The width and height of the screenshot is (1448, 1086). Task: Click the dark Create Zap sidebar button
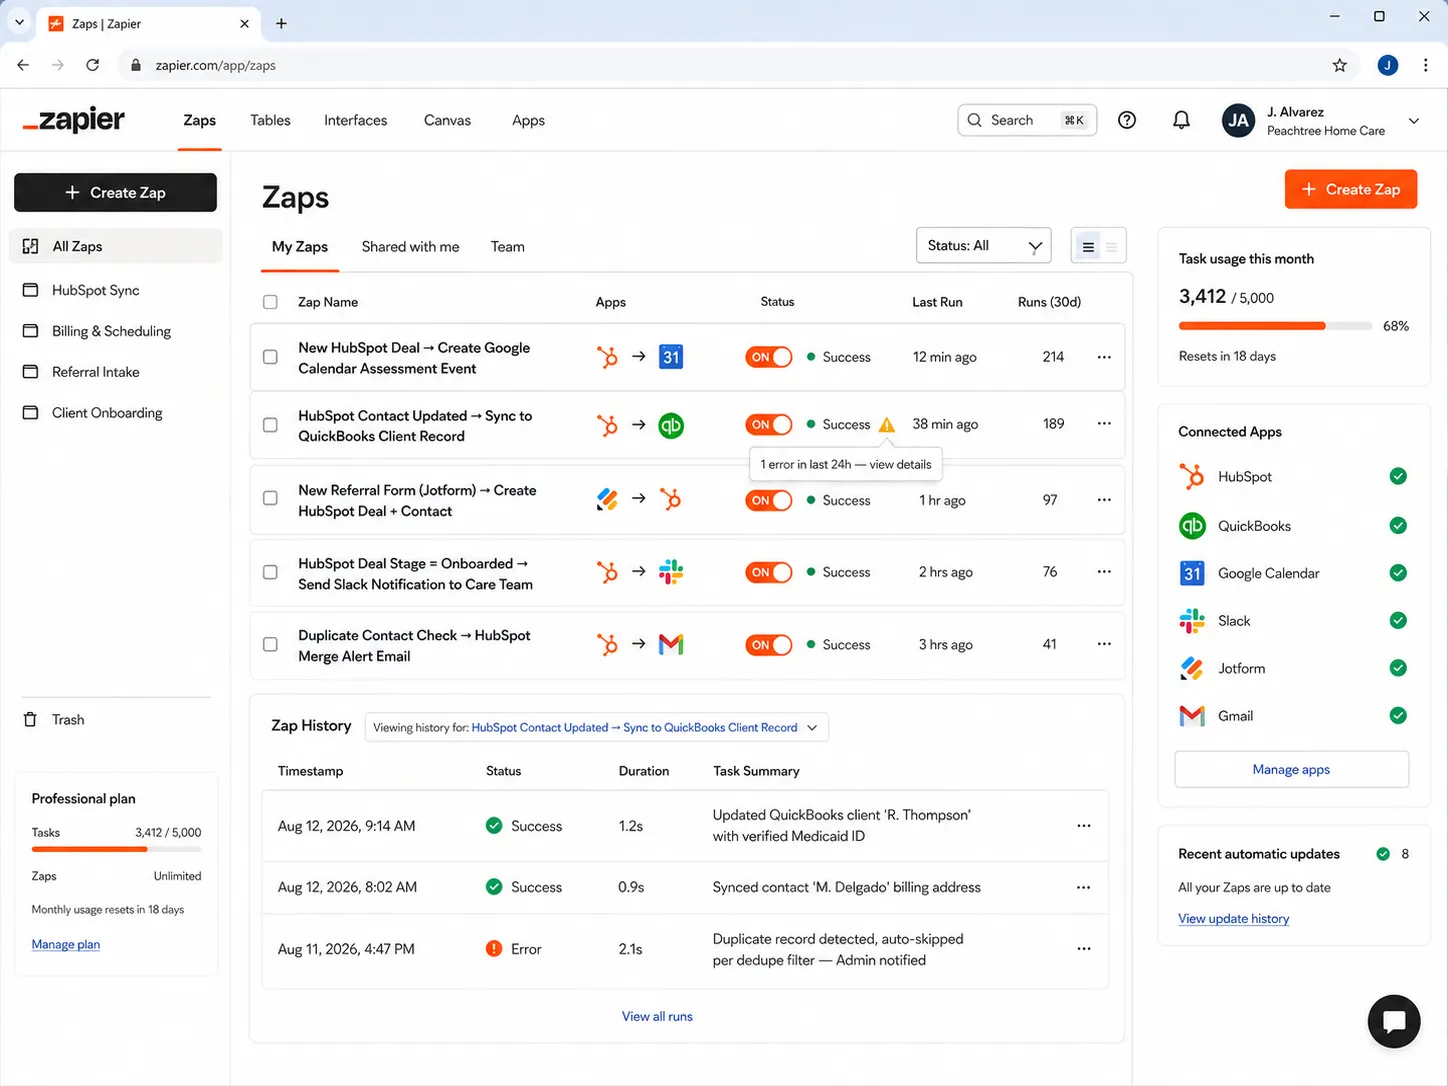point(115,193)
